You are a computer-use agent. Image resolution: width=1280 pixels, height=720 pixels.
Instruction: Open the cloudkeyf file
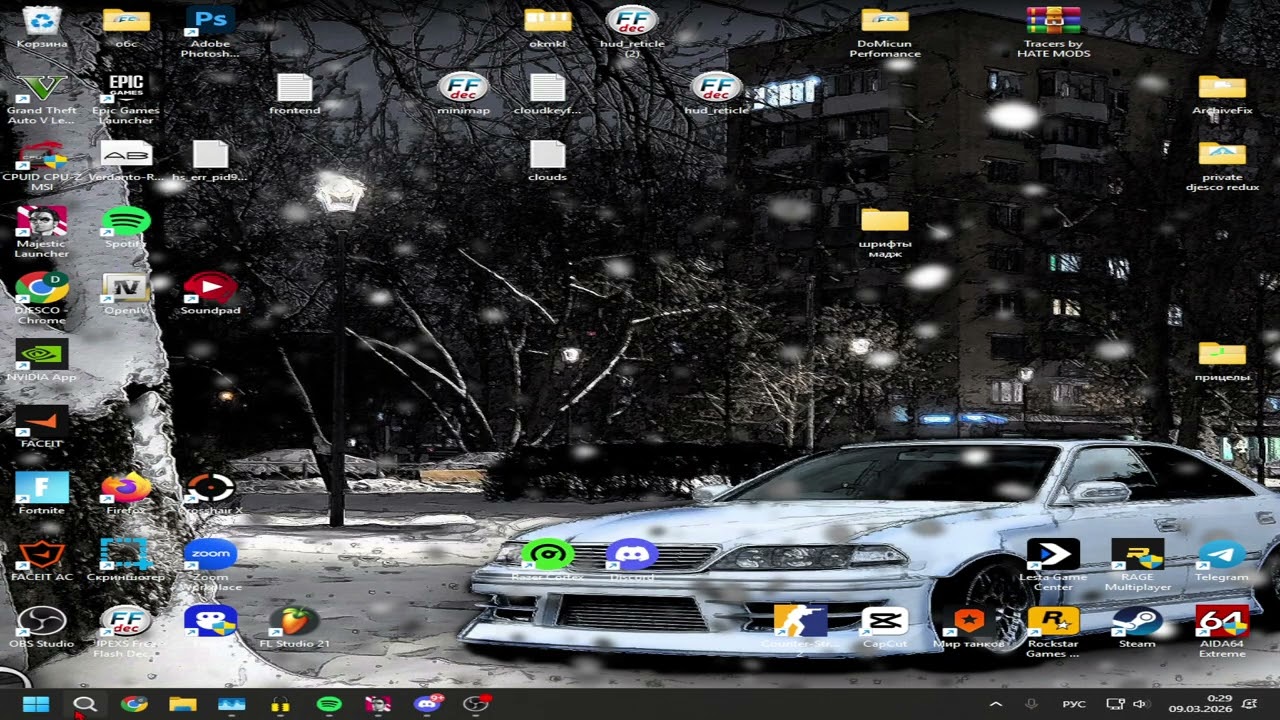tap(547, 94)
